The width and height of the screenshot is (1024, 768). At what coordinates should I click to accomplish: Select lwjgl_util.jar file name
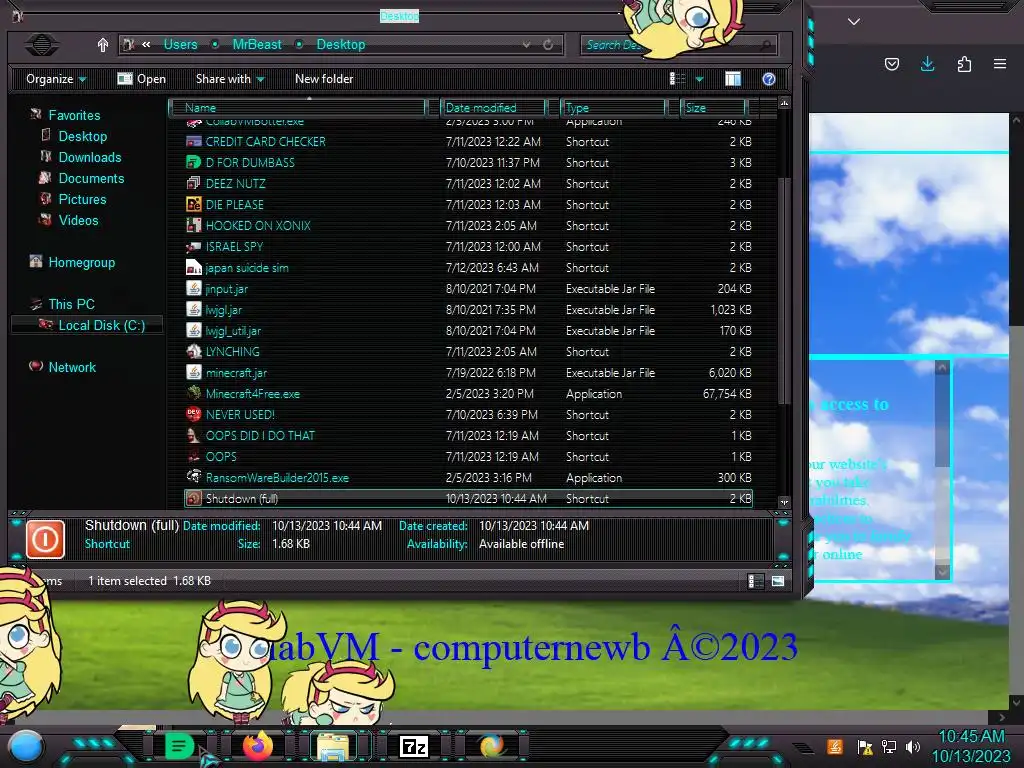(233, 330)
